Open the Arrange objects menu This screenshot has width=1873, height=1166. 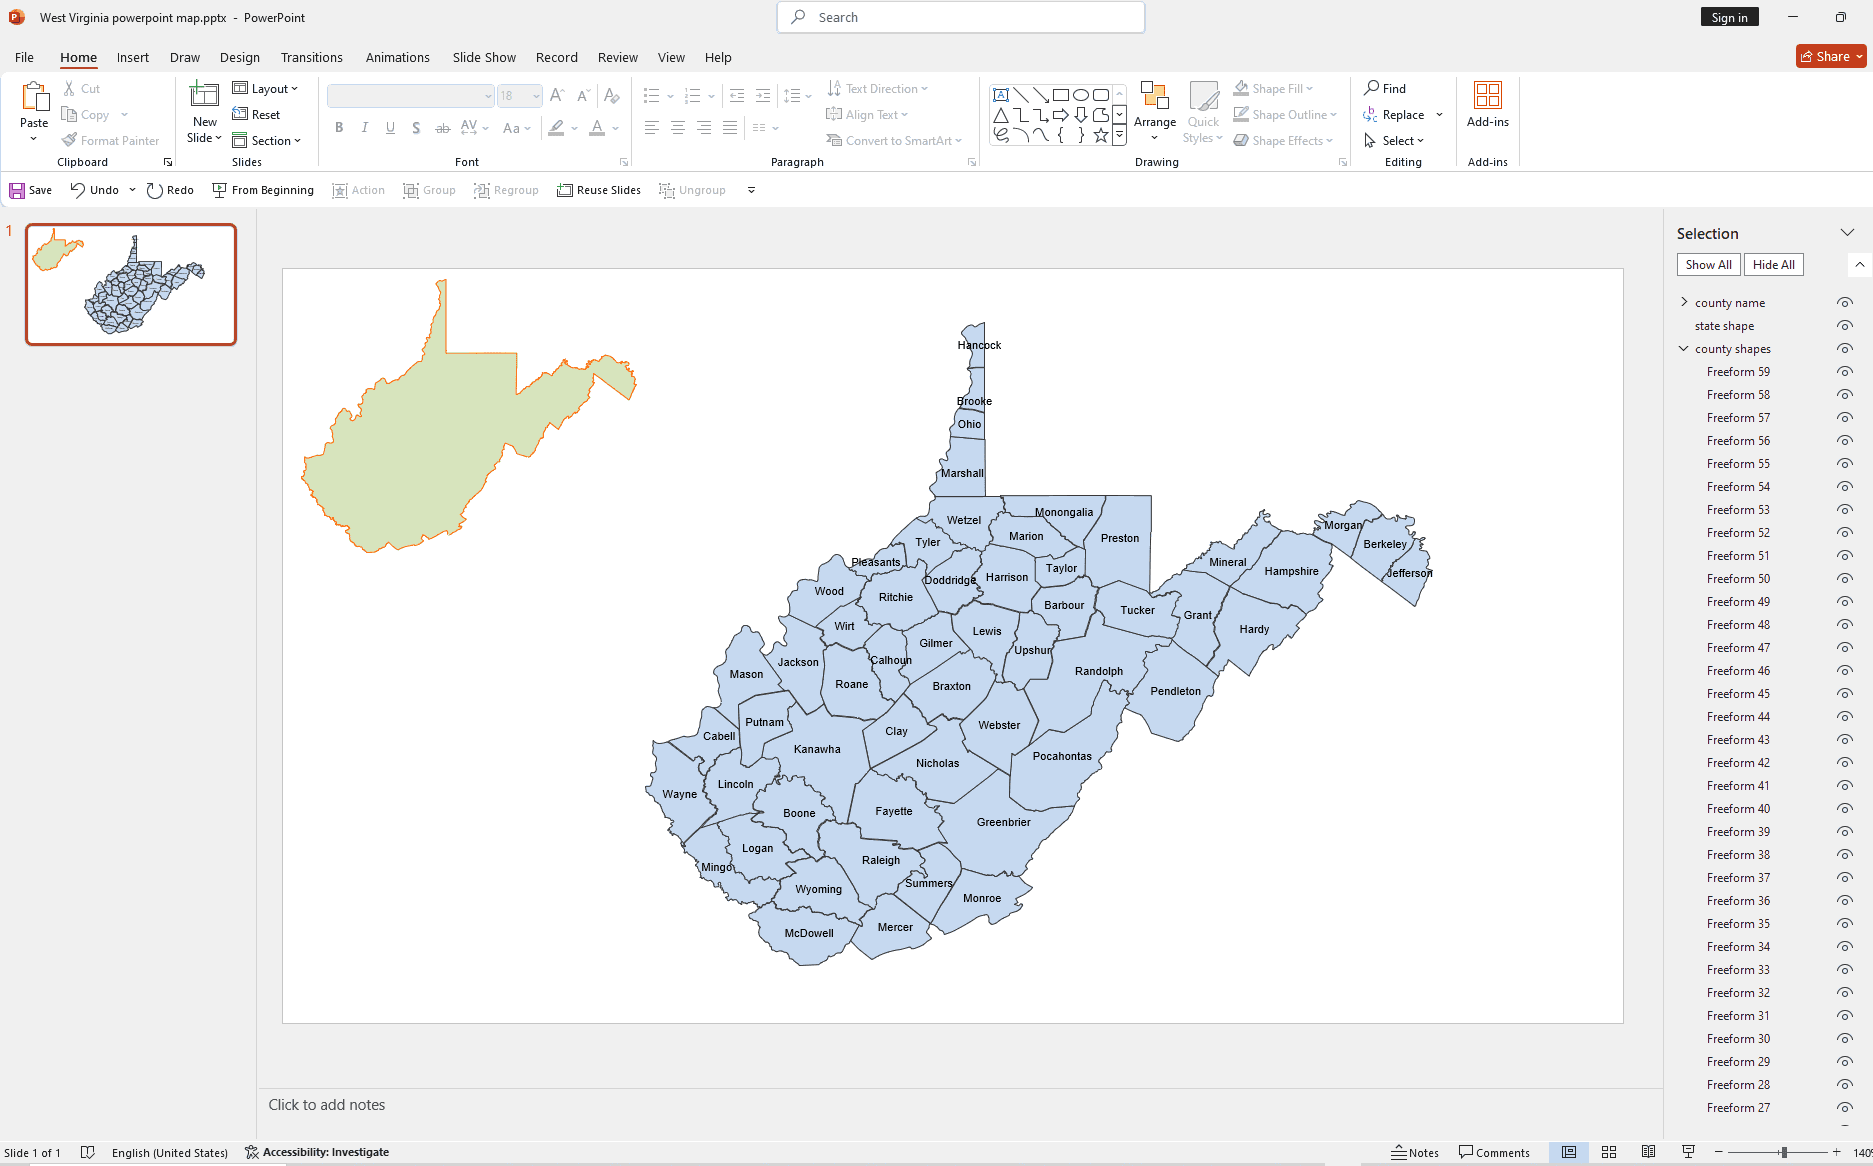(x=1155, y=111)
